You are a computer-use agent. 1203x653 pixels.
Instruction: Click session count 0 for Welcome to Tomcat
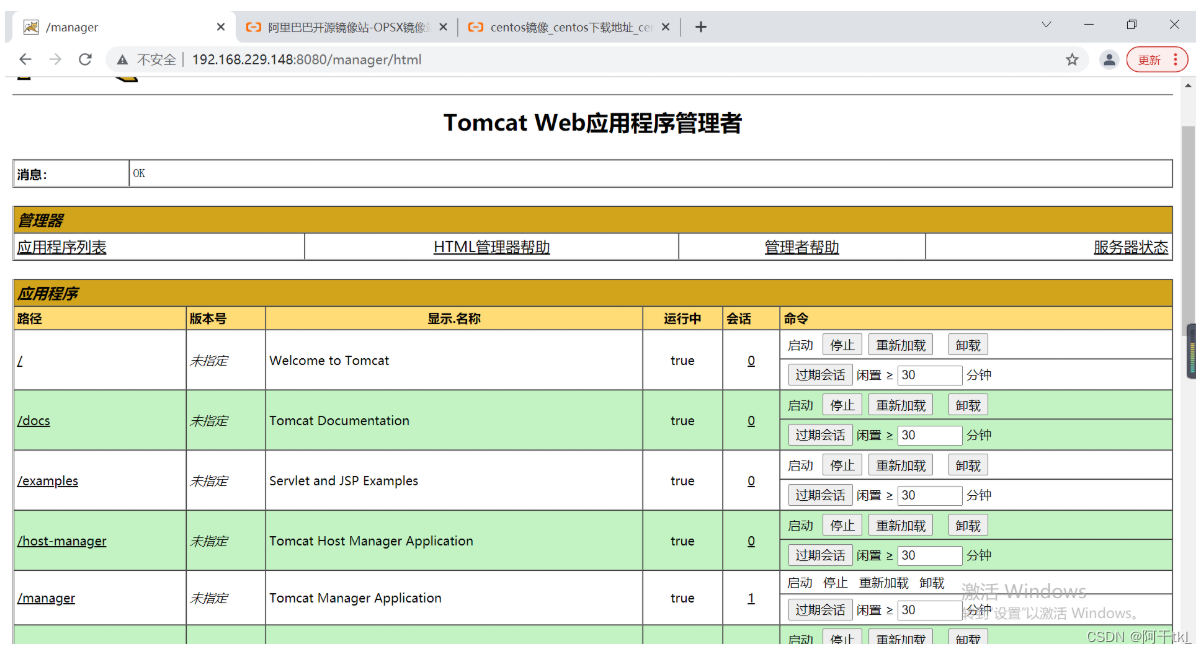tap(751, 360)
